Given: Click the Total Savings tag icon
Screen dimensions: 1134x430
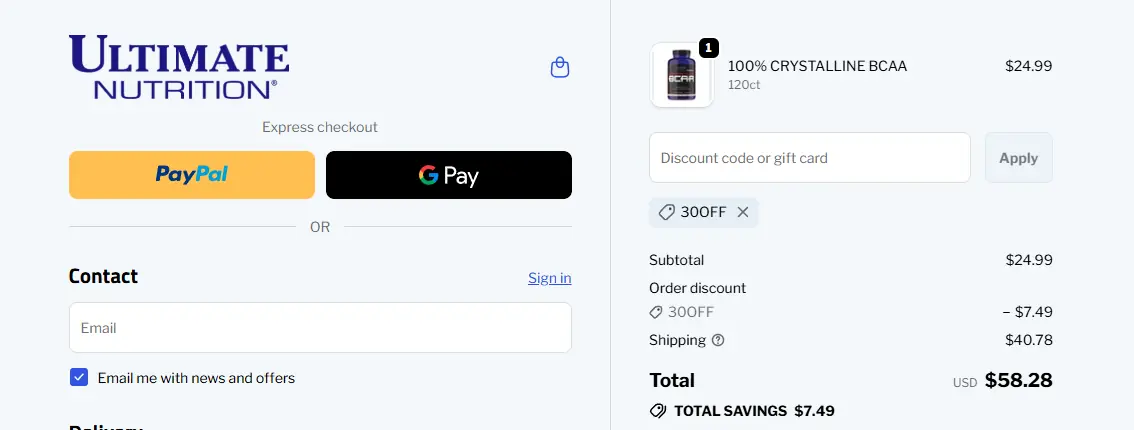Looking at the screenshot, I should click(658, 411).
